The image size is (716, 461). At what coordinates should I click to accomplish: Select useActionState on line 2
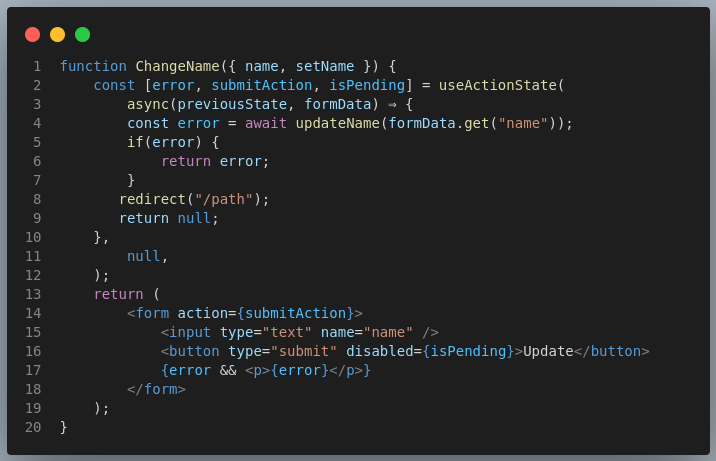coord(498,85)
